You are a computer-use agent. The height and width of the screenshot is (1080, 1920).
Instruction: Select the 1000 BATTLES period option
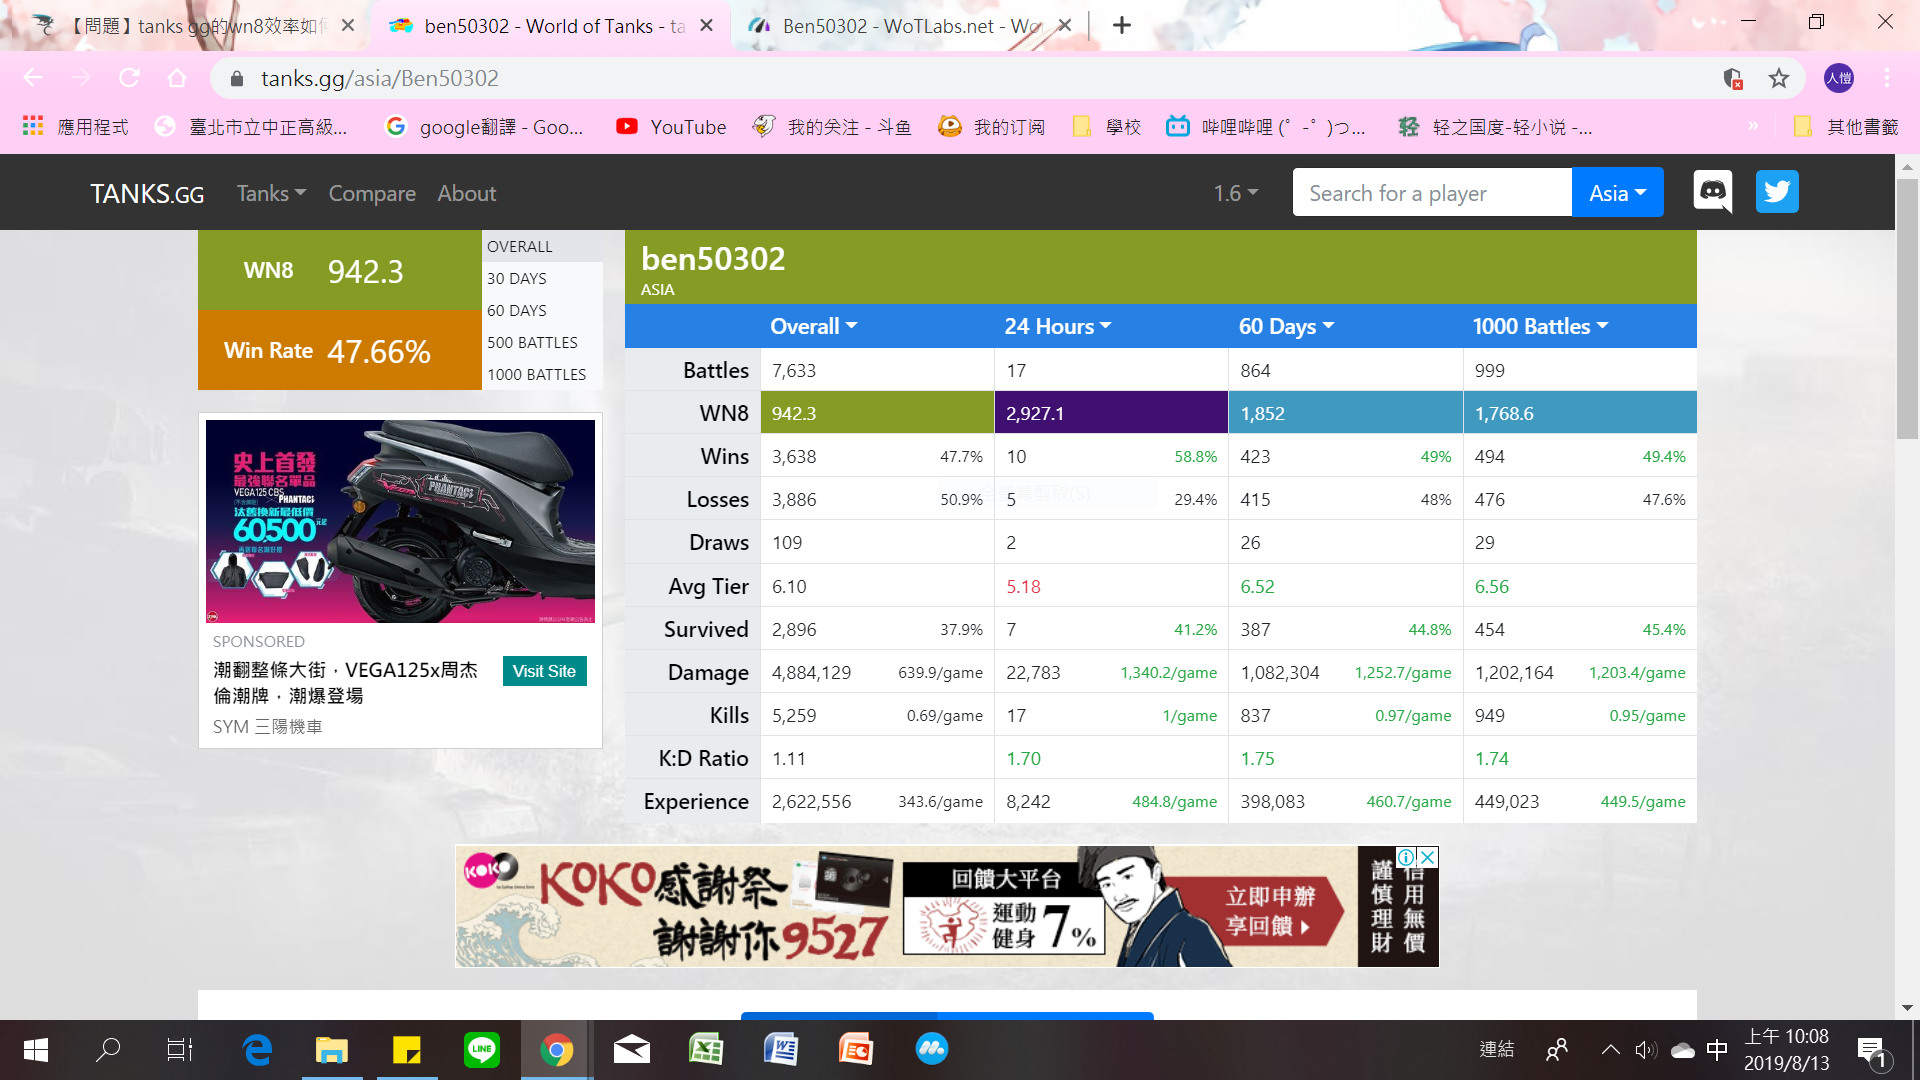coord(541,374)
